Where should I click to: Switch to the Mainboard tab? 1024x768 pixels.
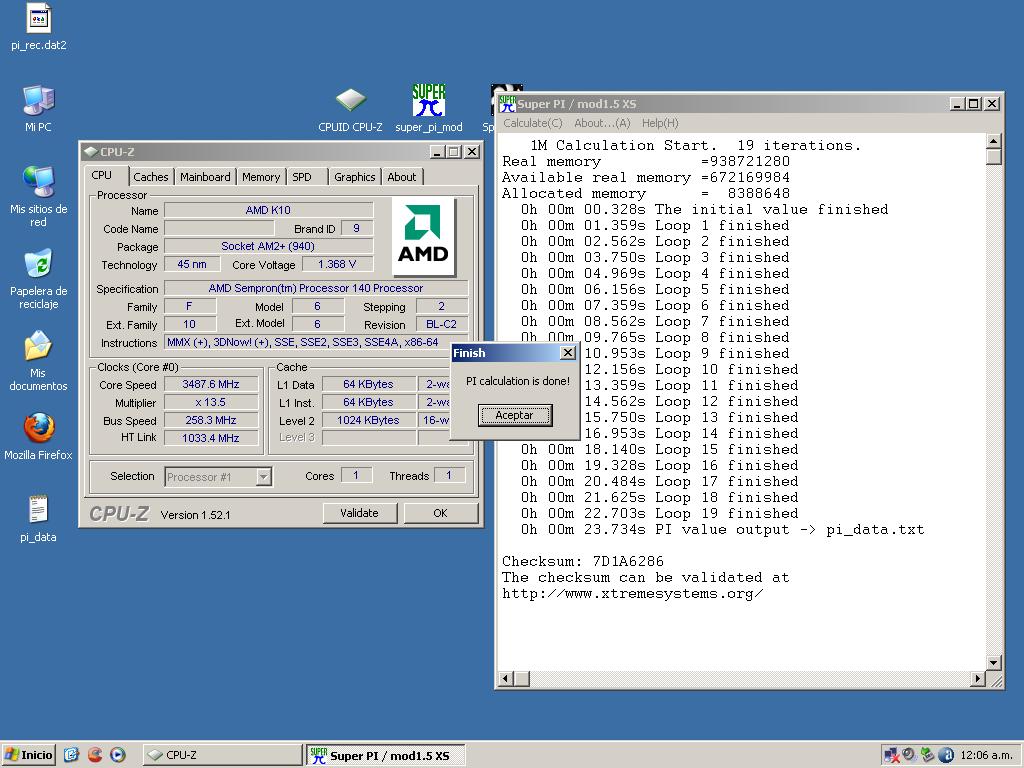[x=205, y=177]
